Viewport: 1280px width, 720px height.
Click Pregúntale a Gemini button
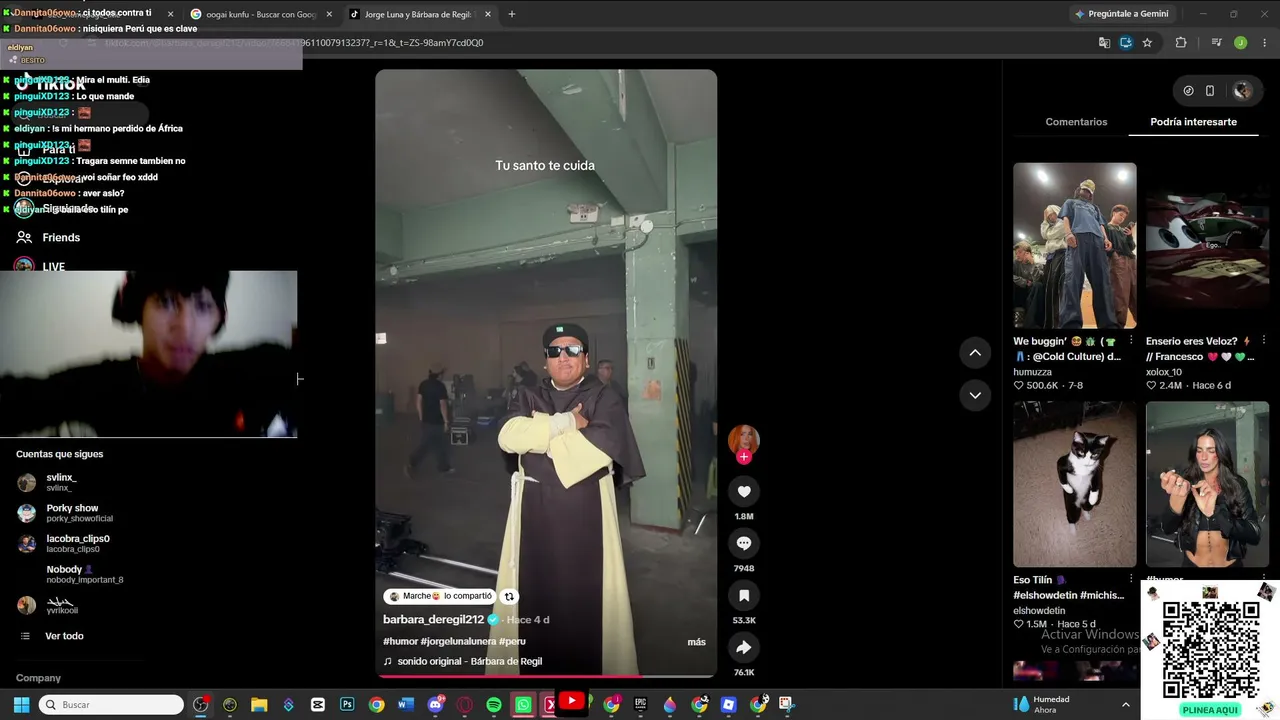pyautogui.click(x=1122, y=14)
